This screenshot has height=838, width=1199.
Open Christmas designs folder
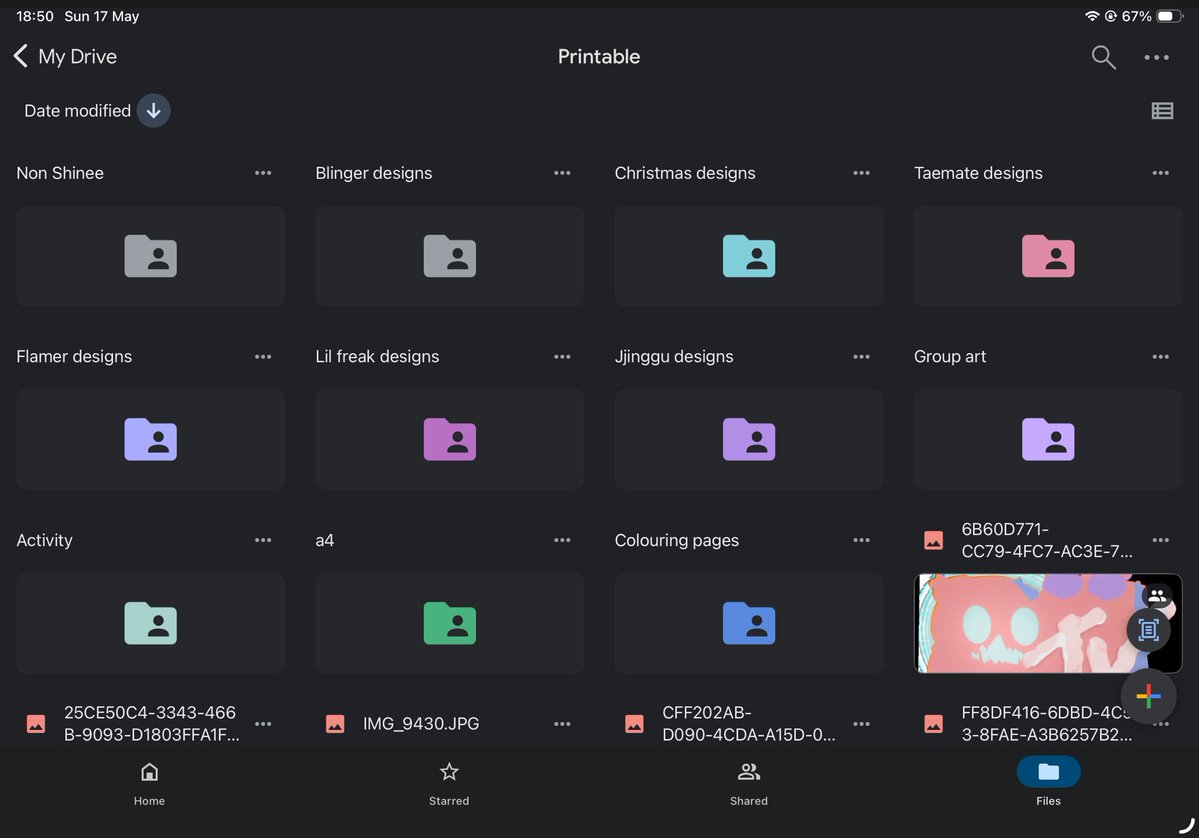[x=749, y=256]
